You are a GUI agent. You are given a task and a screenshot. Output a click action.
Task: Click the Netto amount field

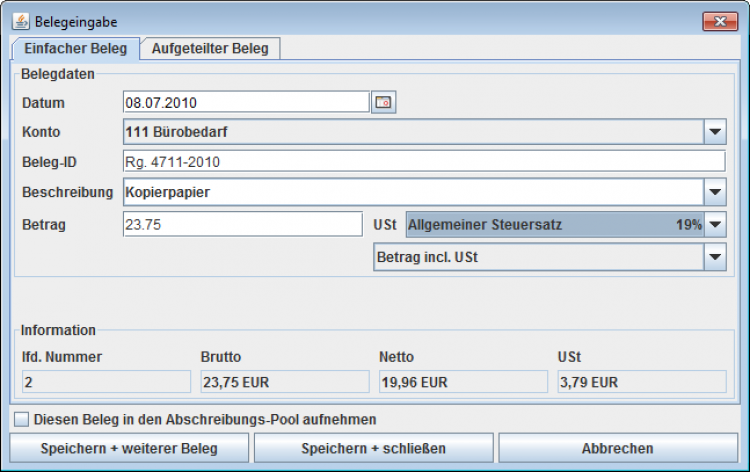click(x=462, y=382)
